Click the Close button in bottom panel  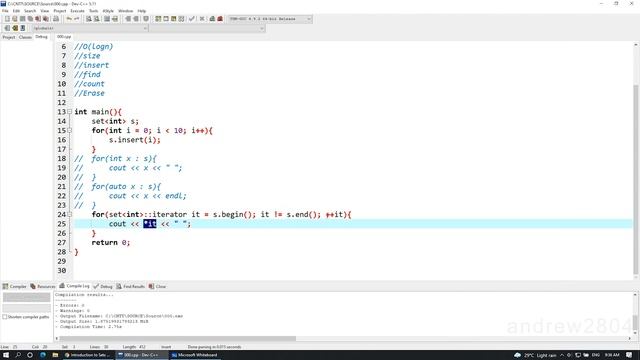click(158, 287)
